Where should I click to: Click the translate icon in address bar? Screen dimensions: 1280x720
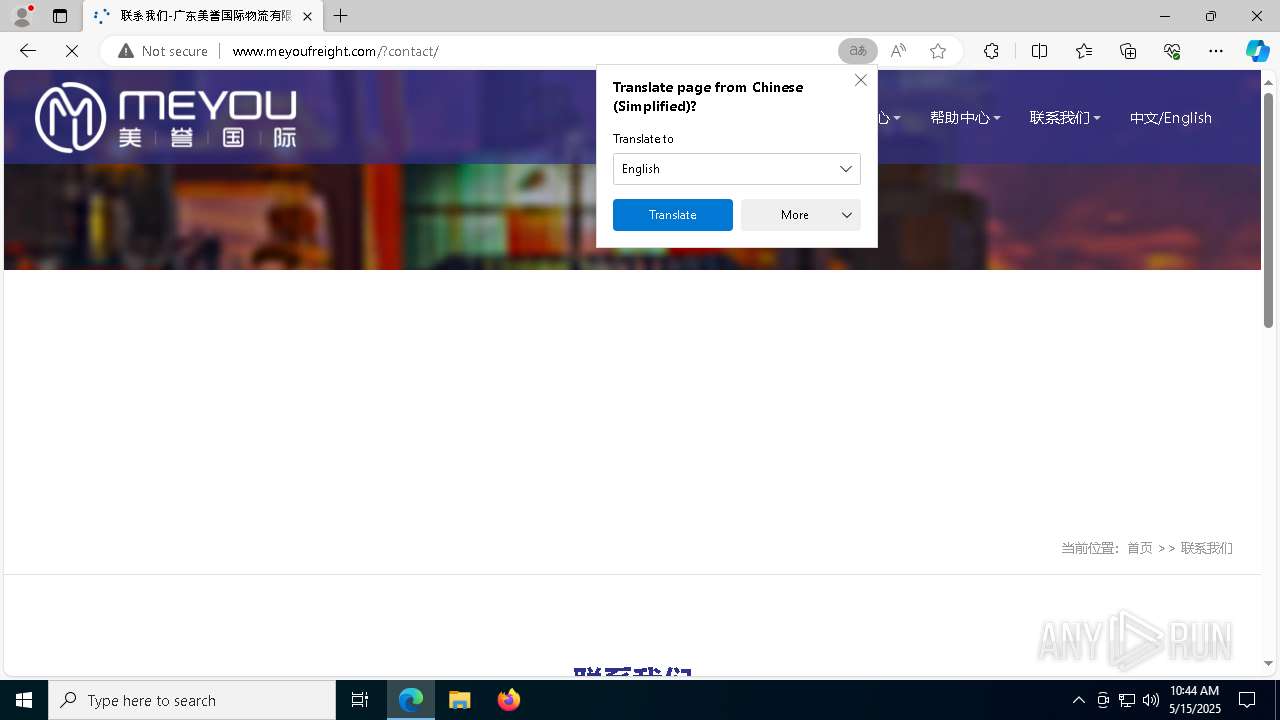858,51
